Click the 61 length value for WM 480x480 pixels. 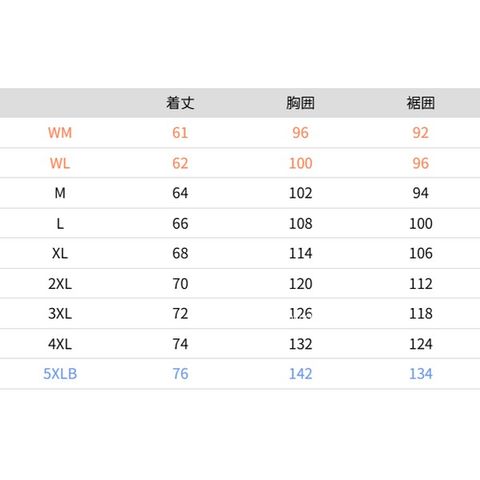[x=180, y=133]
